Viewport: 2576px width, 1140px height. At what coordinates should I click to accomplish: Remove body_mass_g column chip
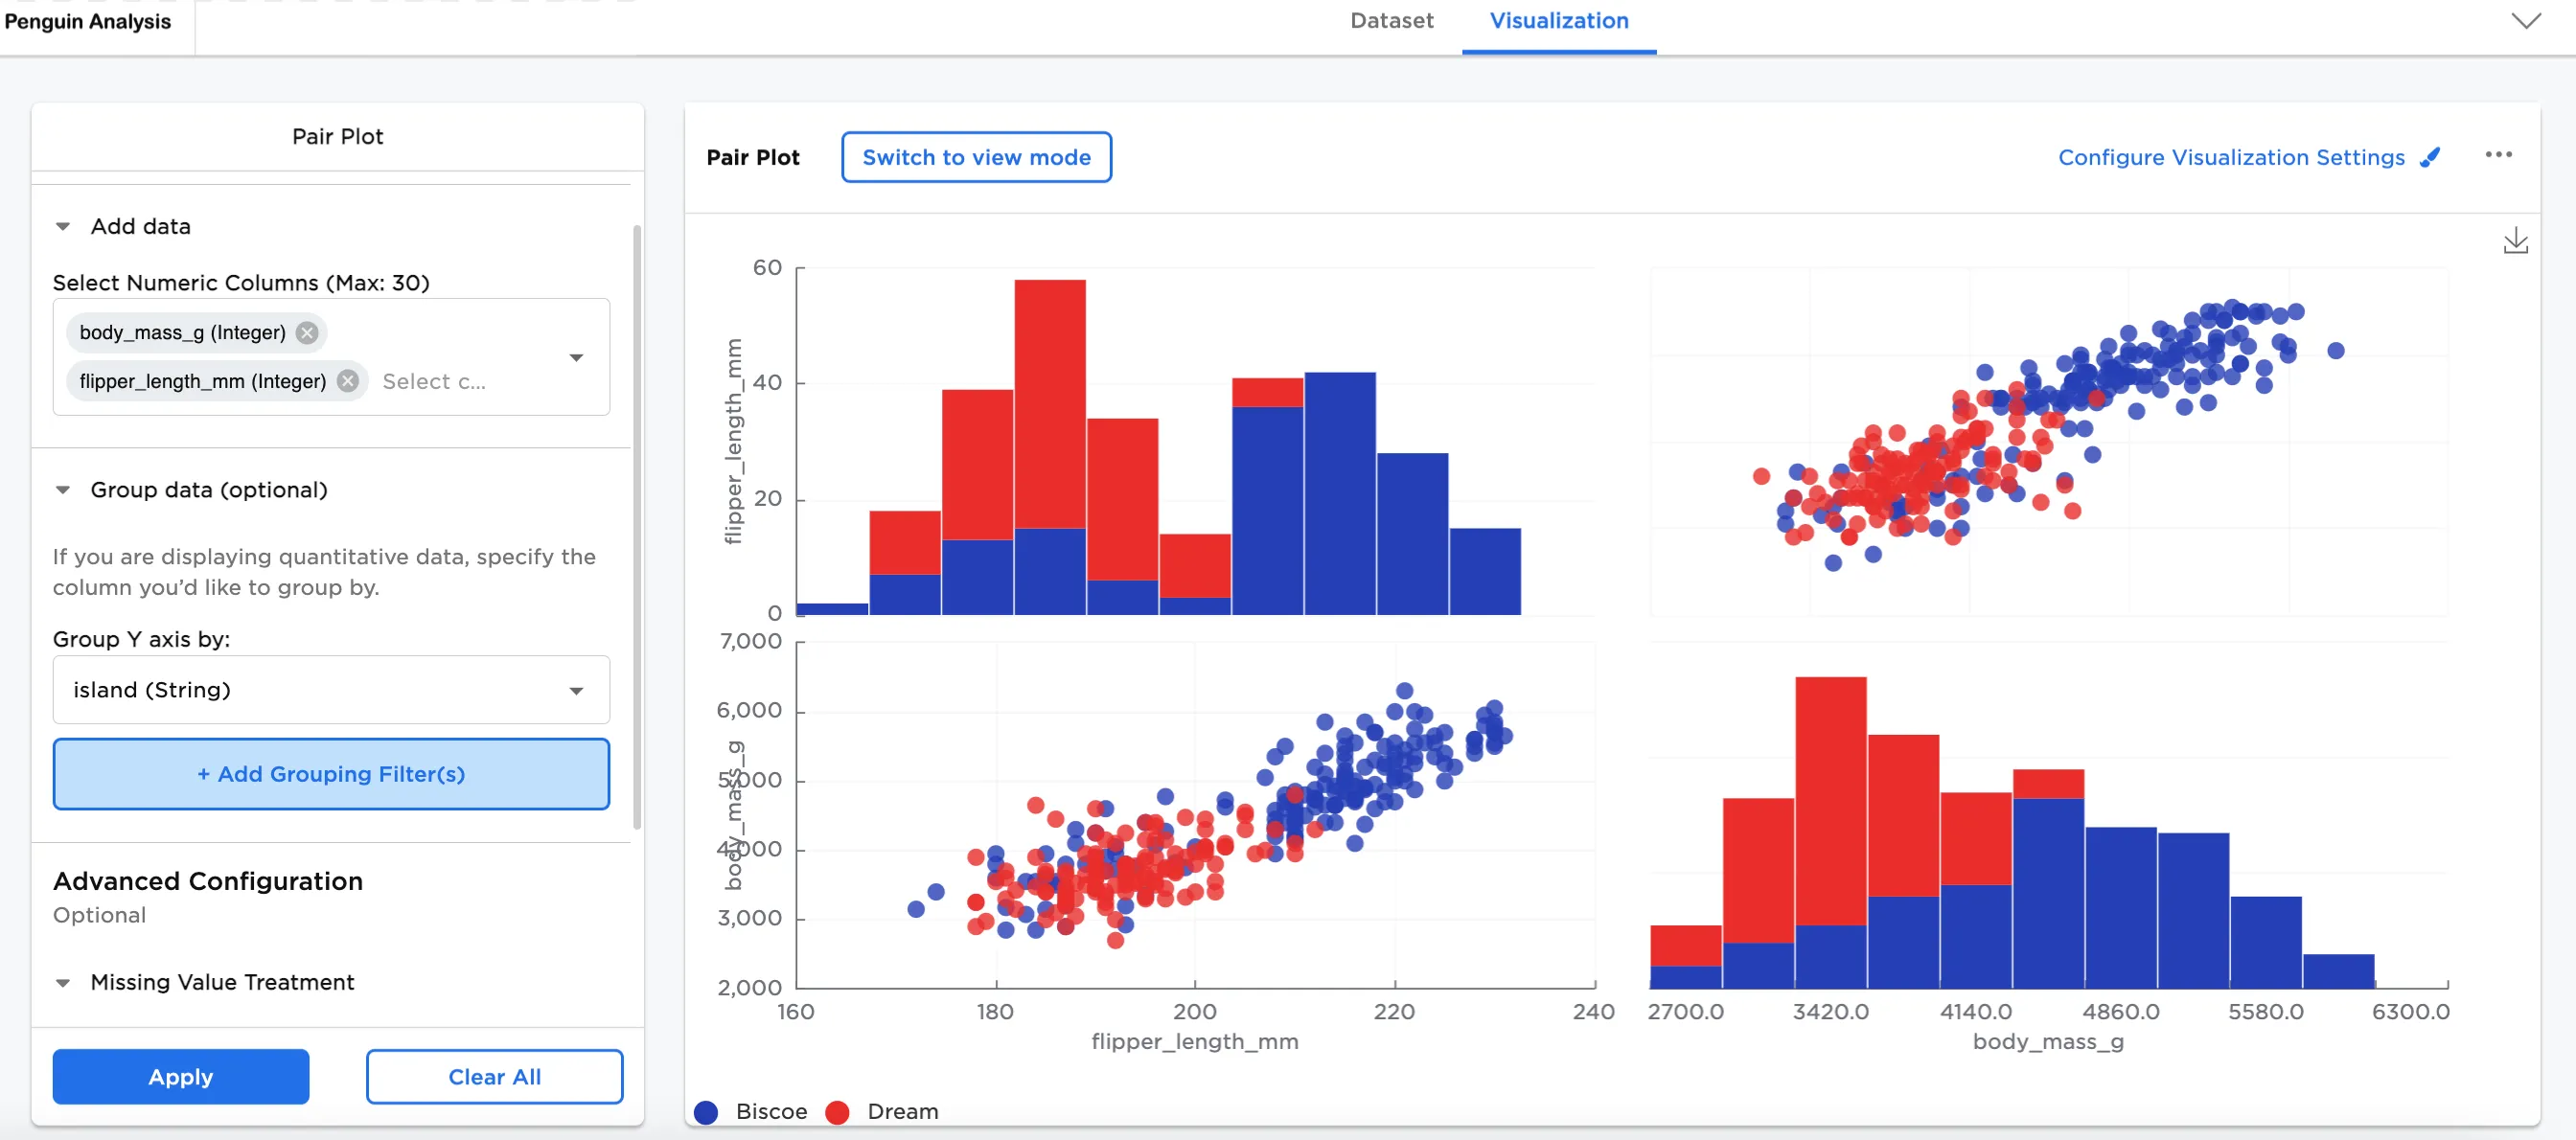point(307,333)
